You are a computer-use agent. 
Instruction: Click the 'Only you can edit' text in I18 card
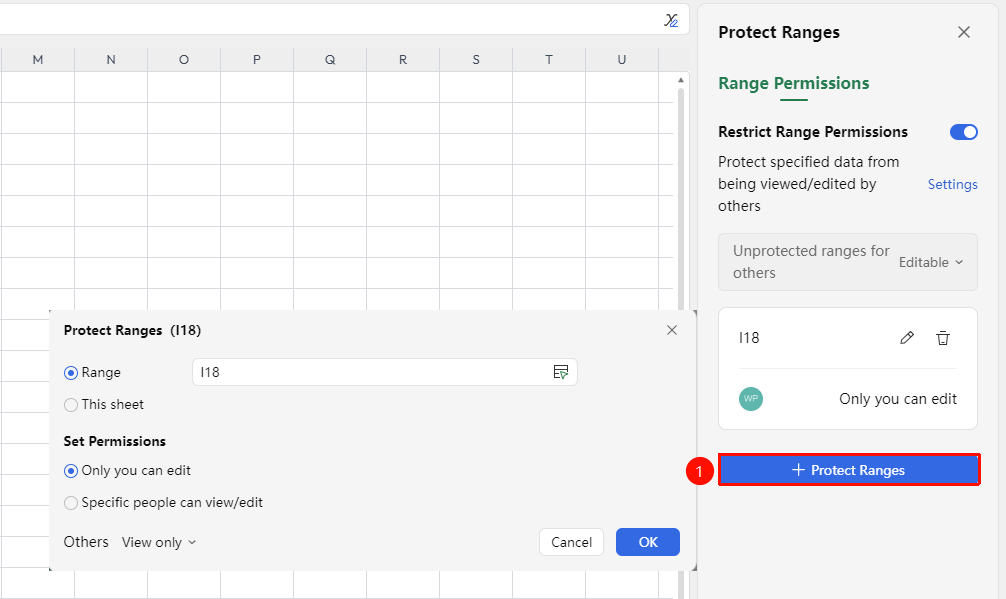(898, 399)
